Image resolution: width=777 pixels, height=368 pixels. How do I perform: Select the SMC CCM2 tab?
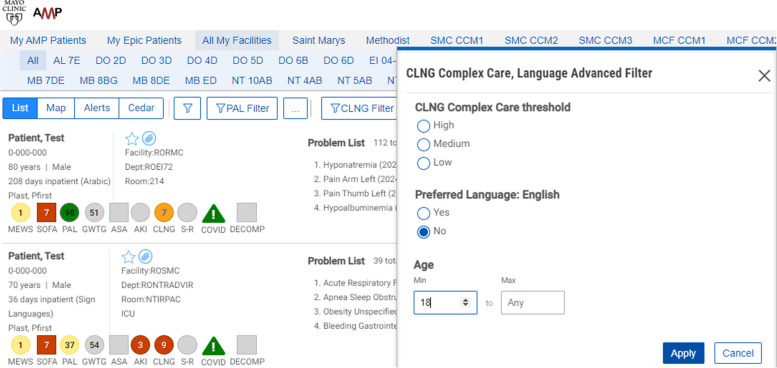click(x=531, y=41)
